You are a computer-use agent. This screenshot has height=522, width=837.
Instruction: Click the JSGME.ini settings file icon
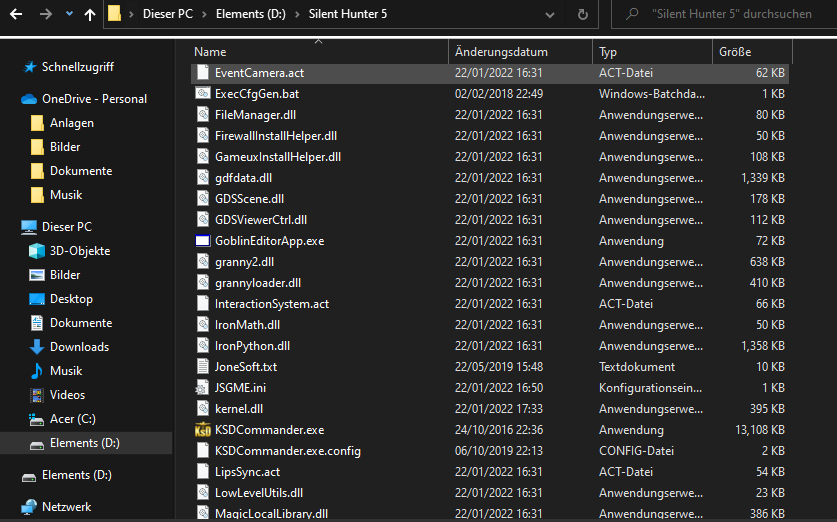[x=203, y=388]
